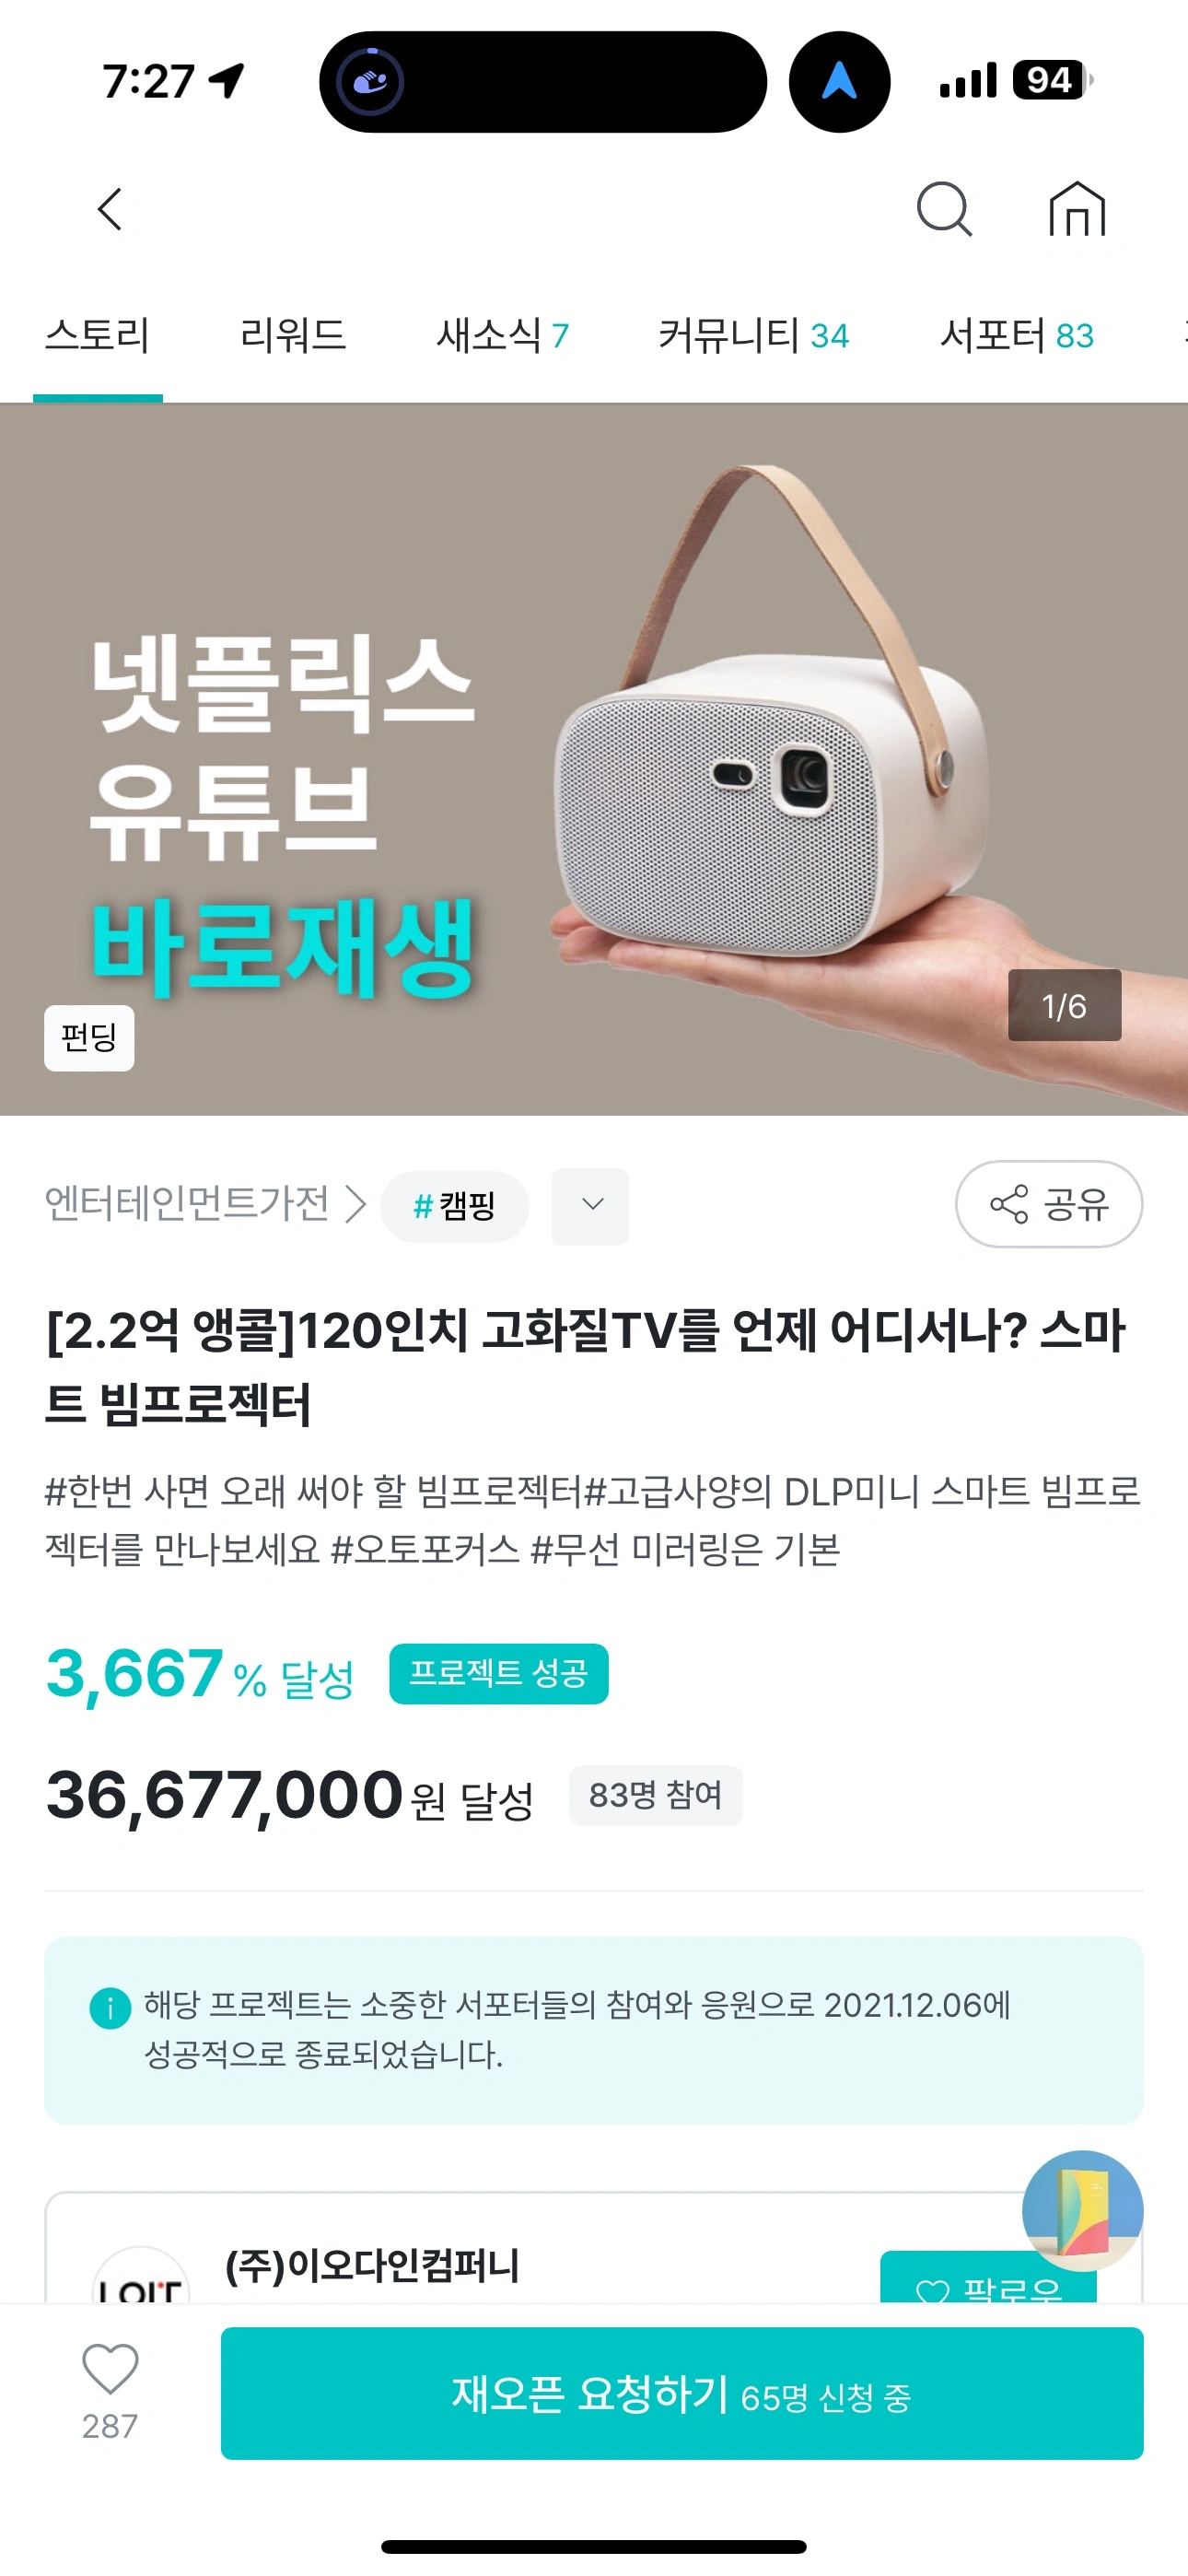
Task: Tap 재오픈 요청하기 button
Action: pyautogui.click(x=682, y=2393)
